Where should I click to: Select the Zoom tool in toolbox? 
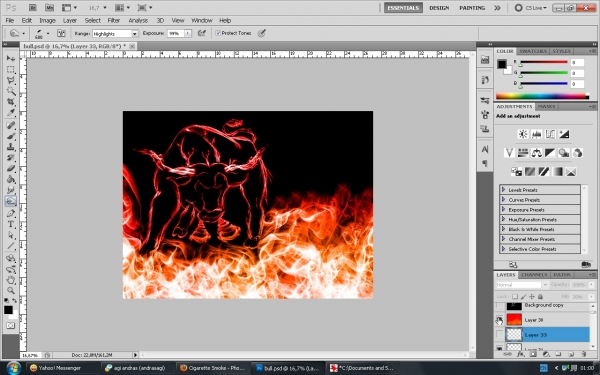pyautogui.click(x=11, y=290)
